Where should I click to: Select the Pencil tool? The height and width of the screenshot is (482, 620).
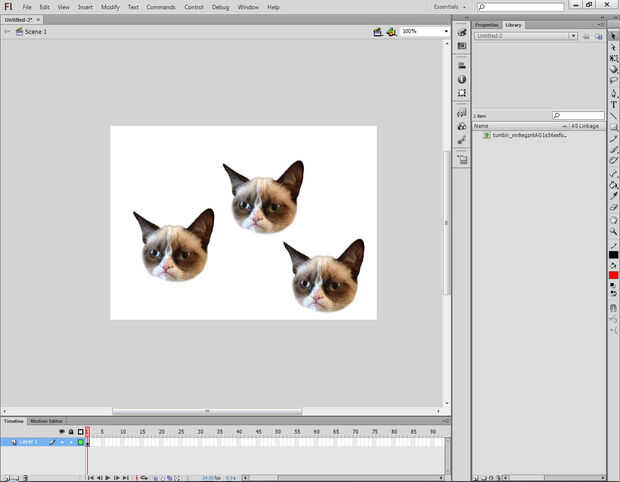pyautogui.click(x=613, y=138)
